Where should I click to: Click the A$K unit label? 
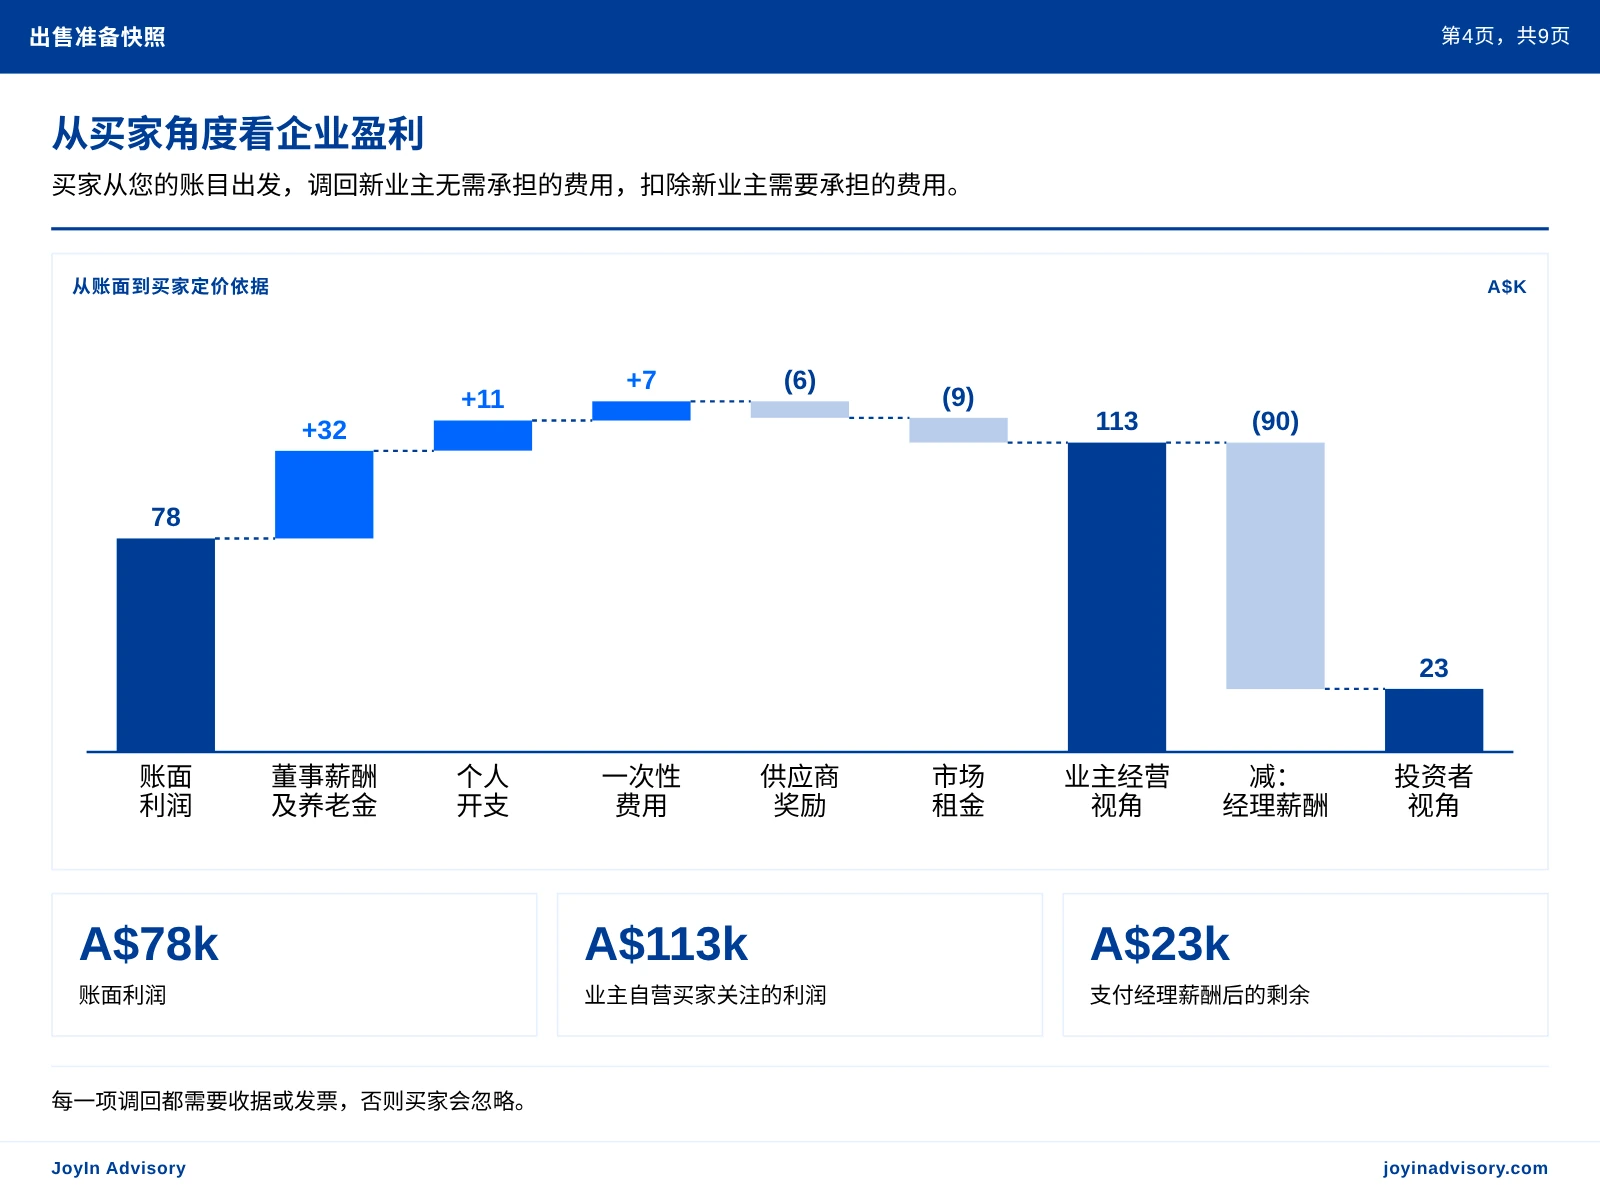click(x=1507, y=287)
